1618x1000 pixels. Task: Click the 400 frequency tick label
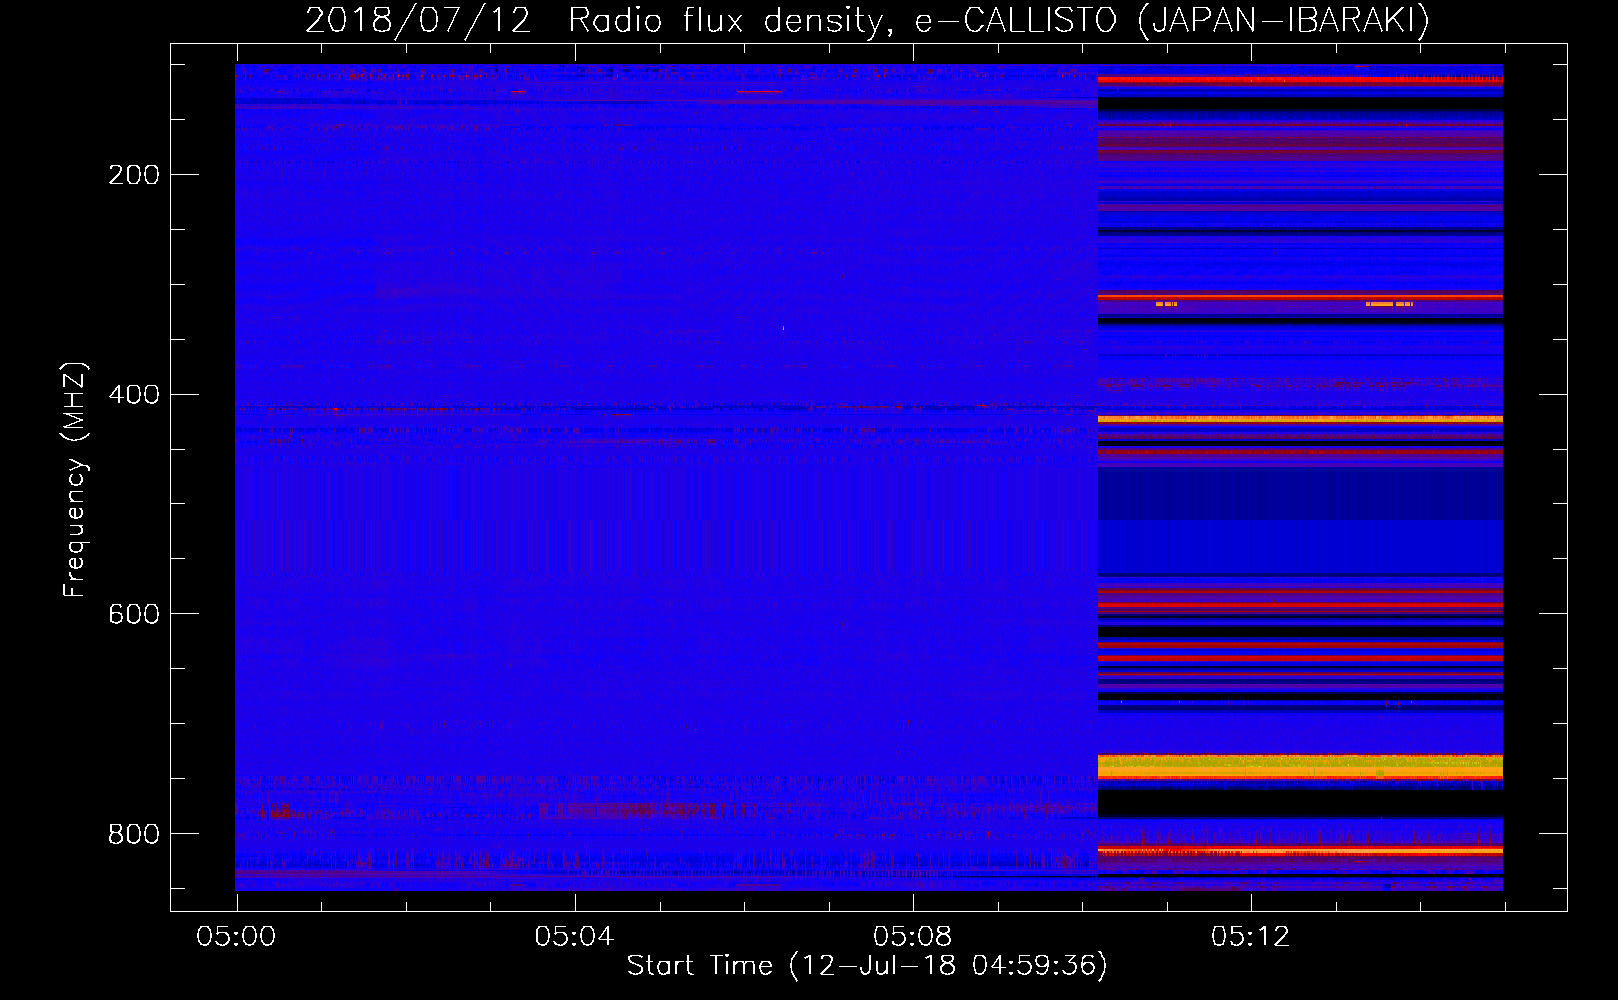click(134, 395)
